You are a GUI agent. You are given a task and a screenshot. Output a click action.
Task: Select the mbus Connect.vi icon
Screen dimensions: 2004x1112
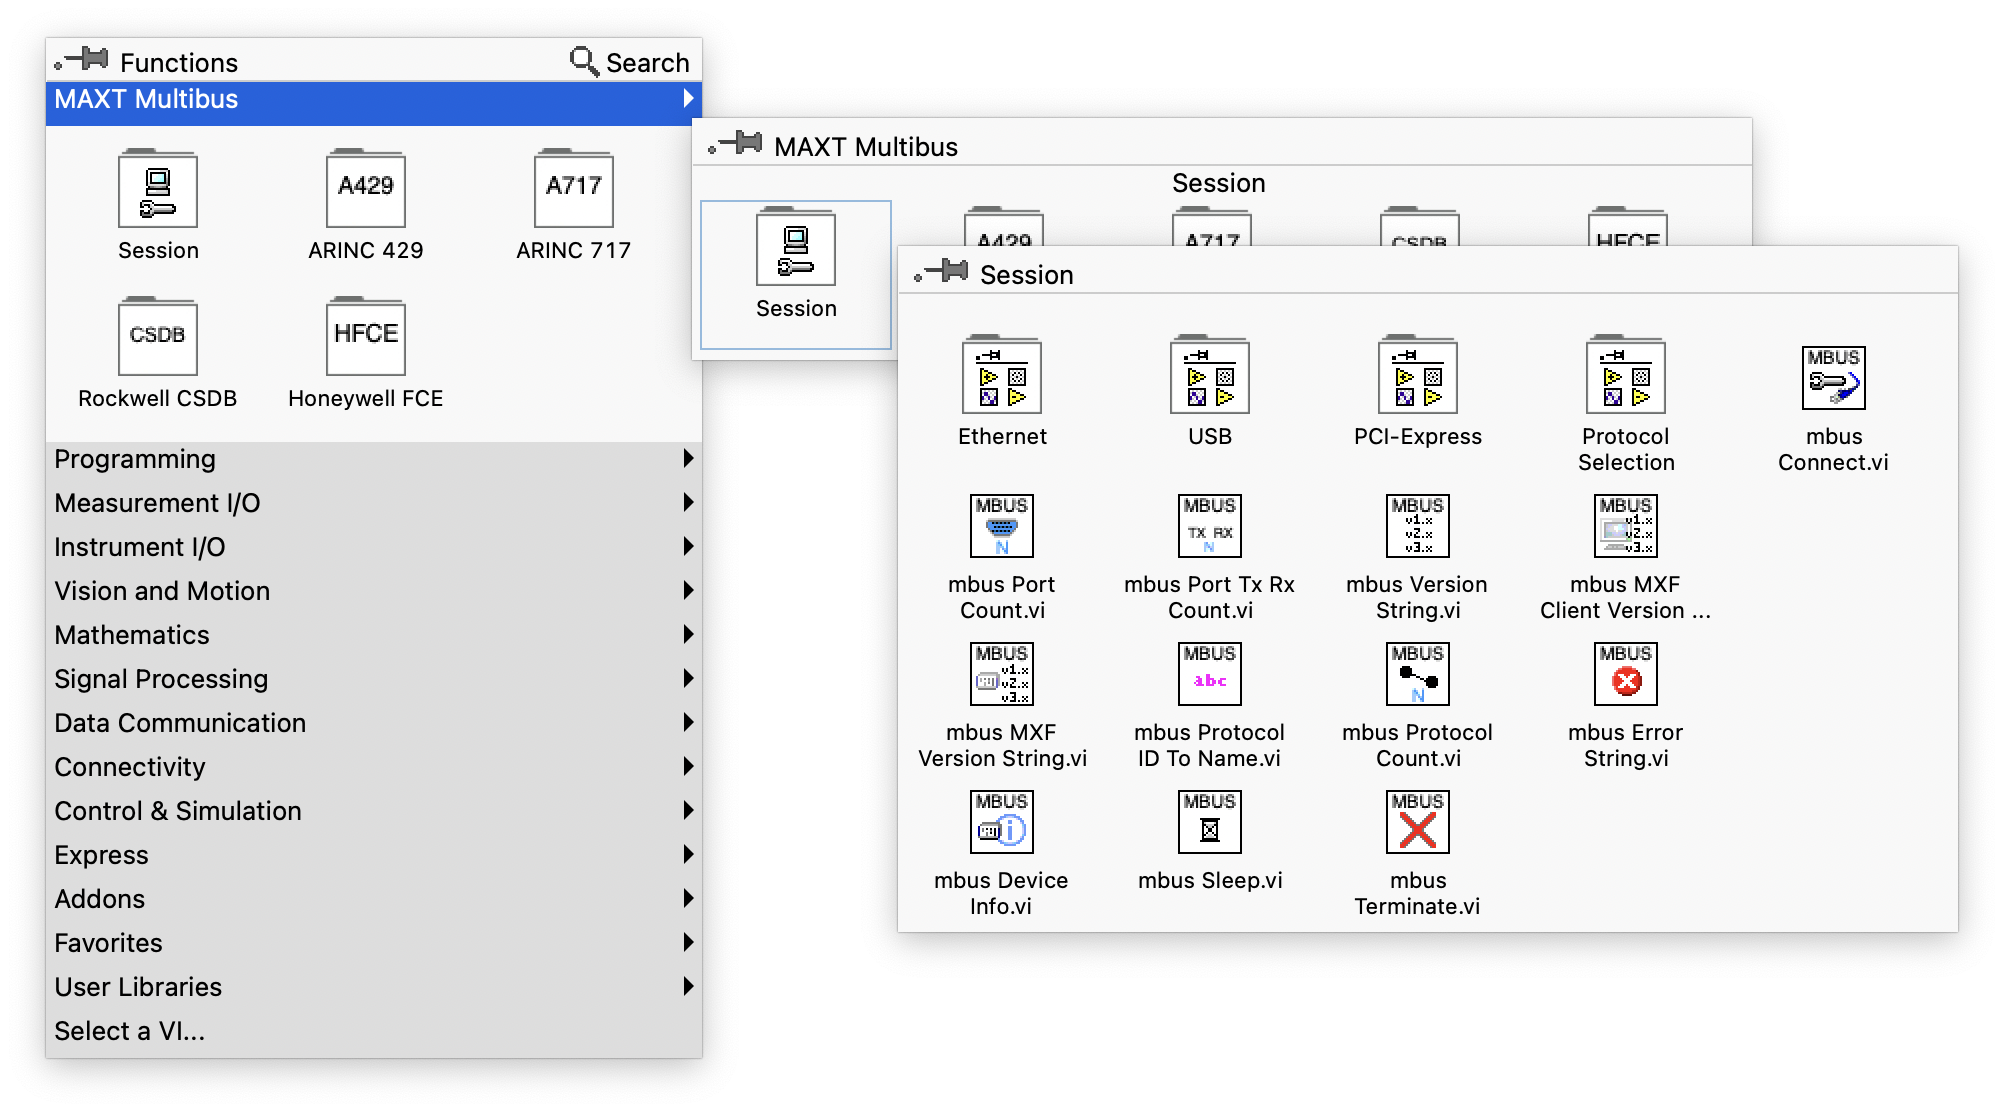click(x=1834, y=378)
